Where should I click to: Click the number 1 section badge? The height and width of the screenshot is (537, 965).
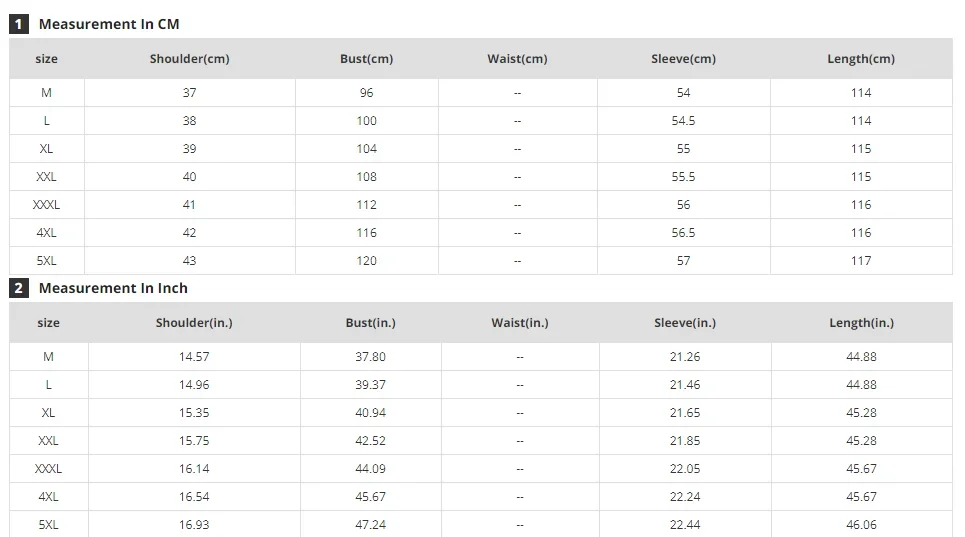(x=19, y=24)
